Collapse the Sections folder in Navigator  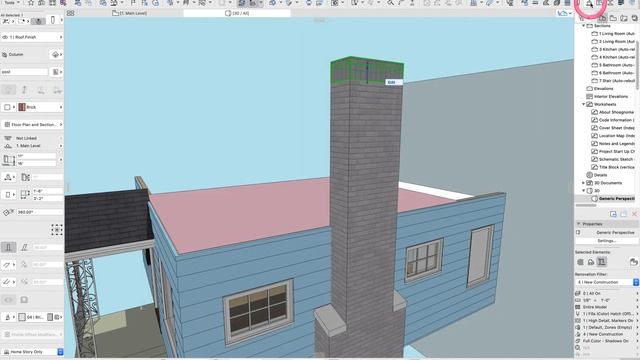(584, 26)
